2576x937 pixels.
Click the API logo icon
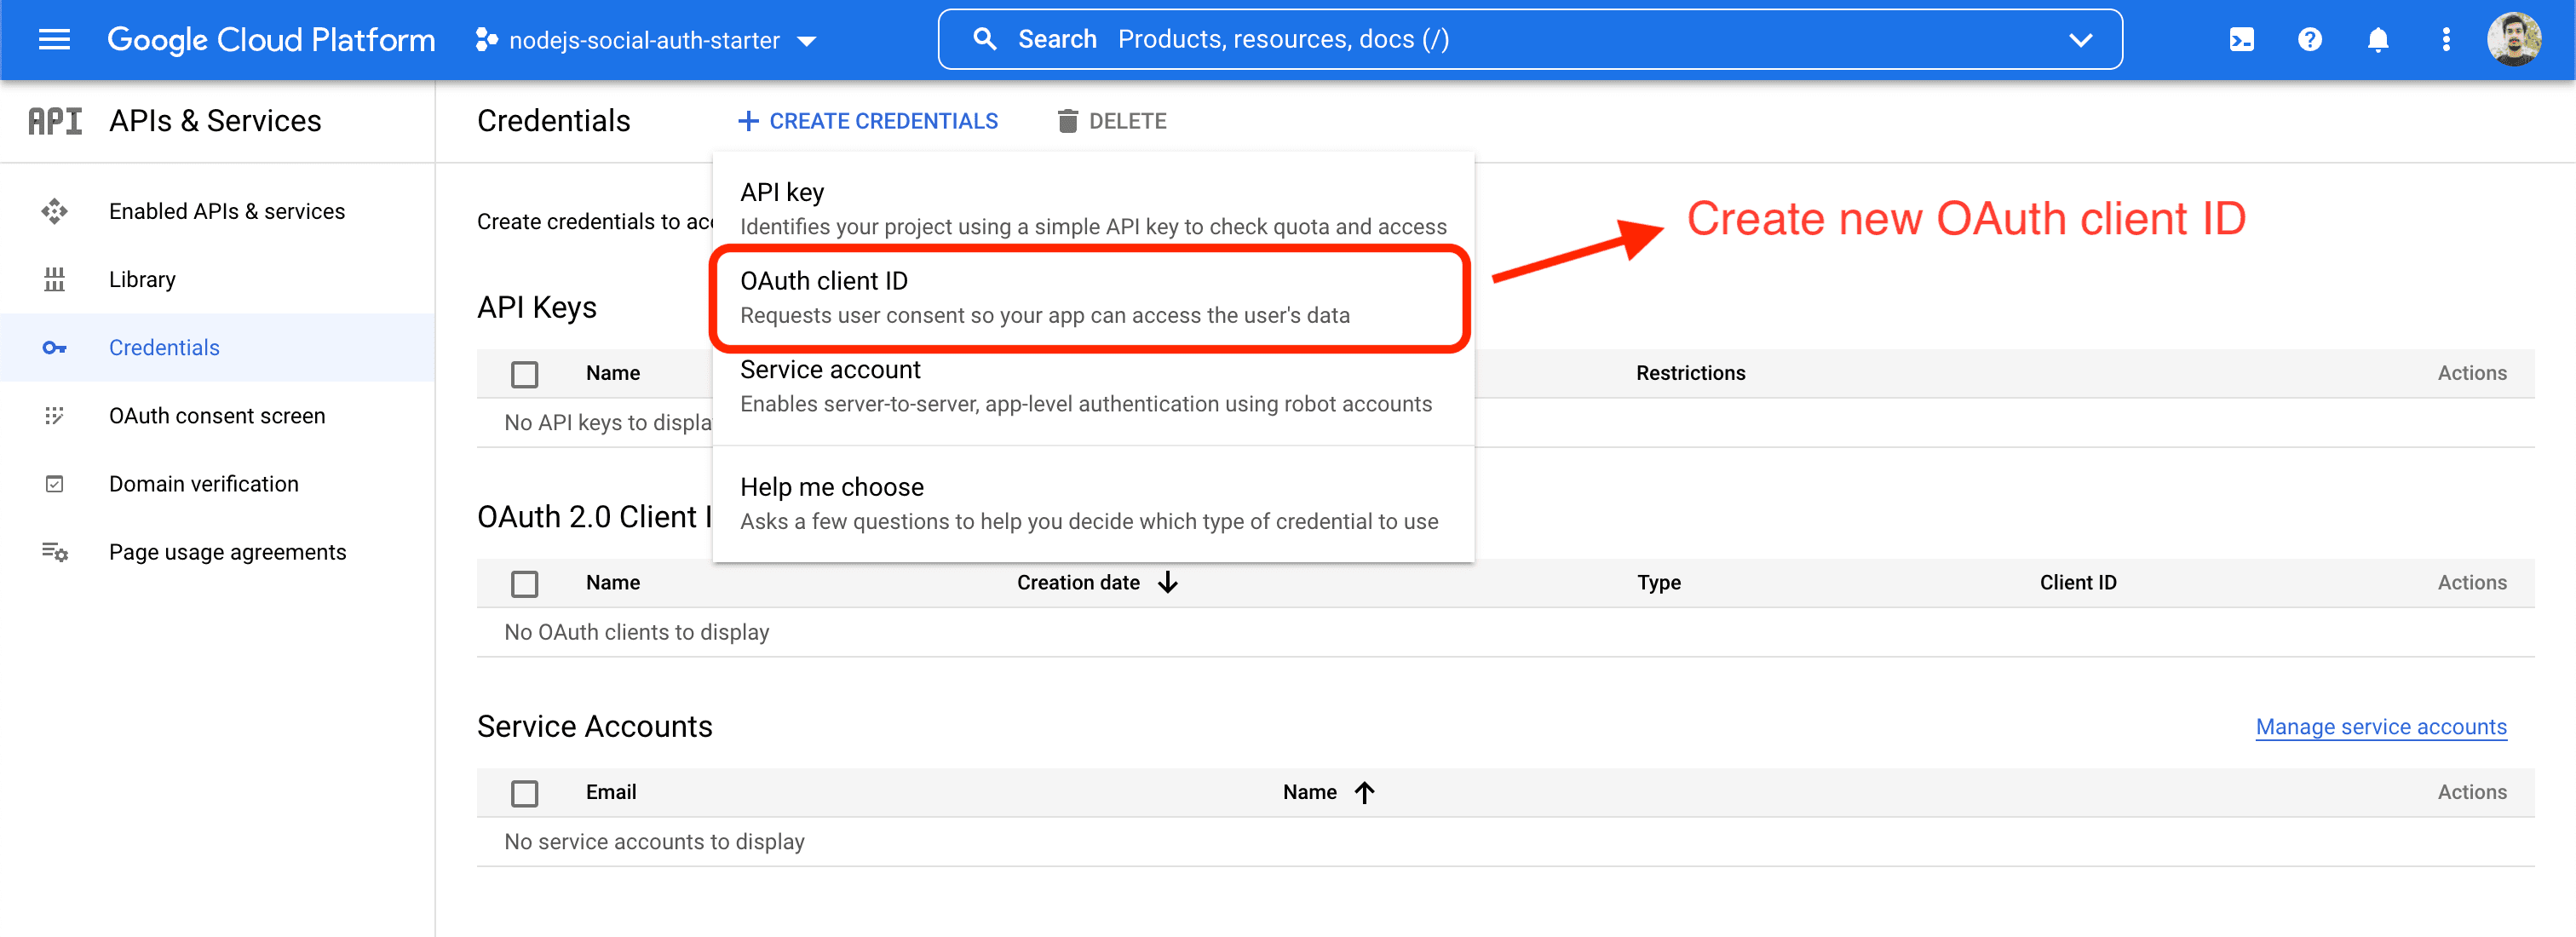[55, 121]
